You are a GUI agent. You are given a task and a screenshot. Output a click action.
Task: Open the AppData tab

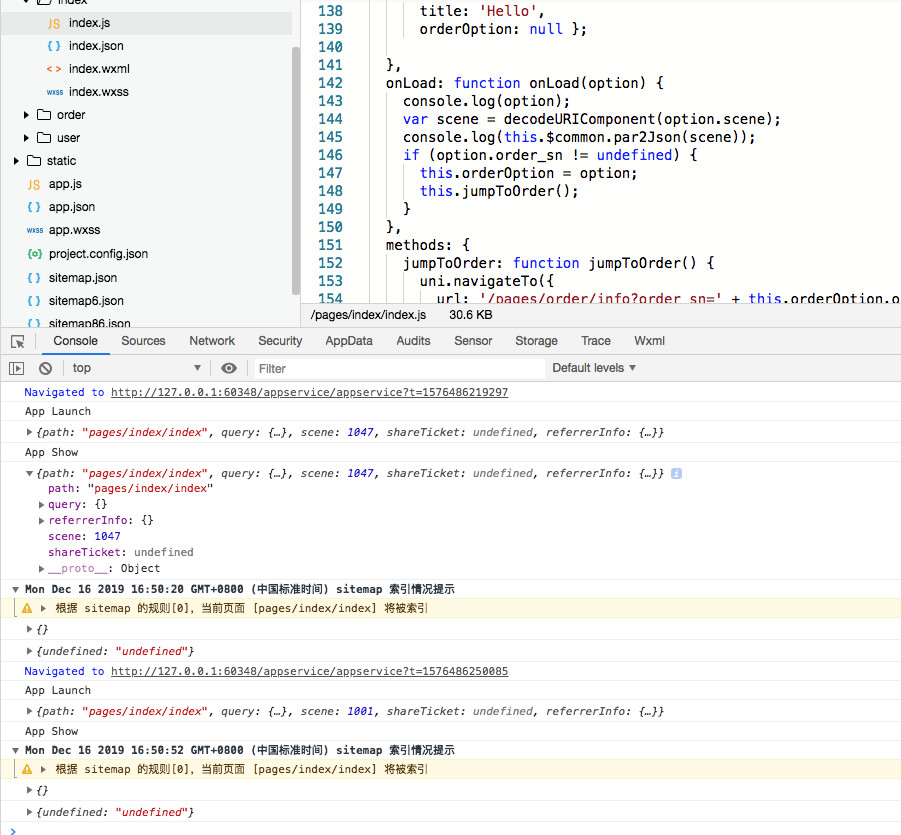point(348,341)
